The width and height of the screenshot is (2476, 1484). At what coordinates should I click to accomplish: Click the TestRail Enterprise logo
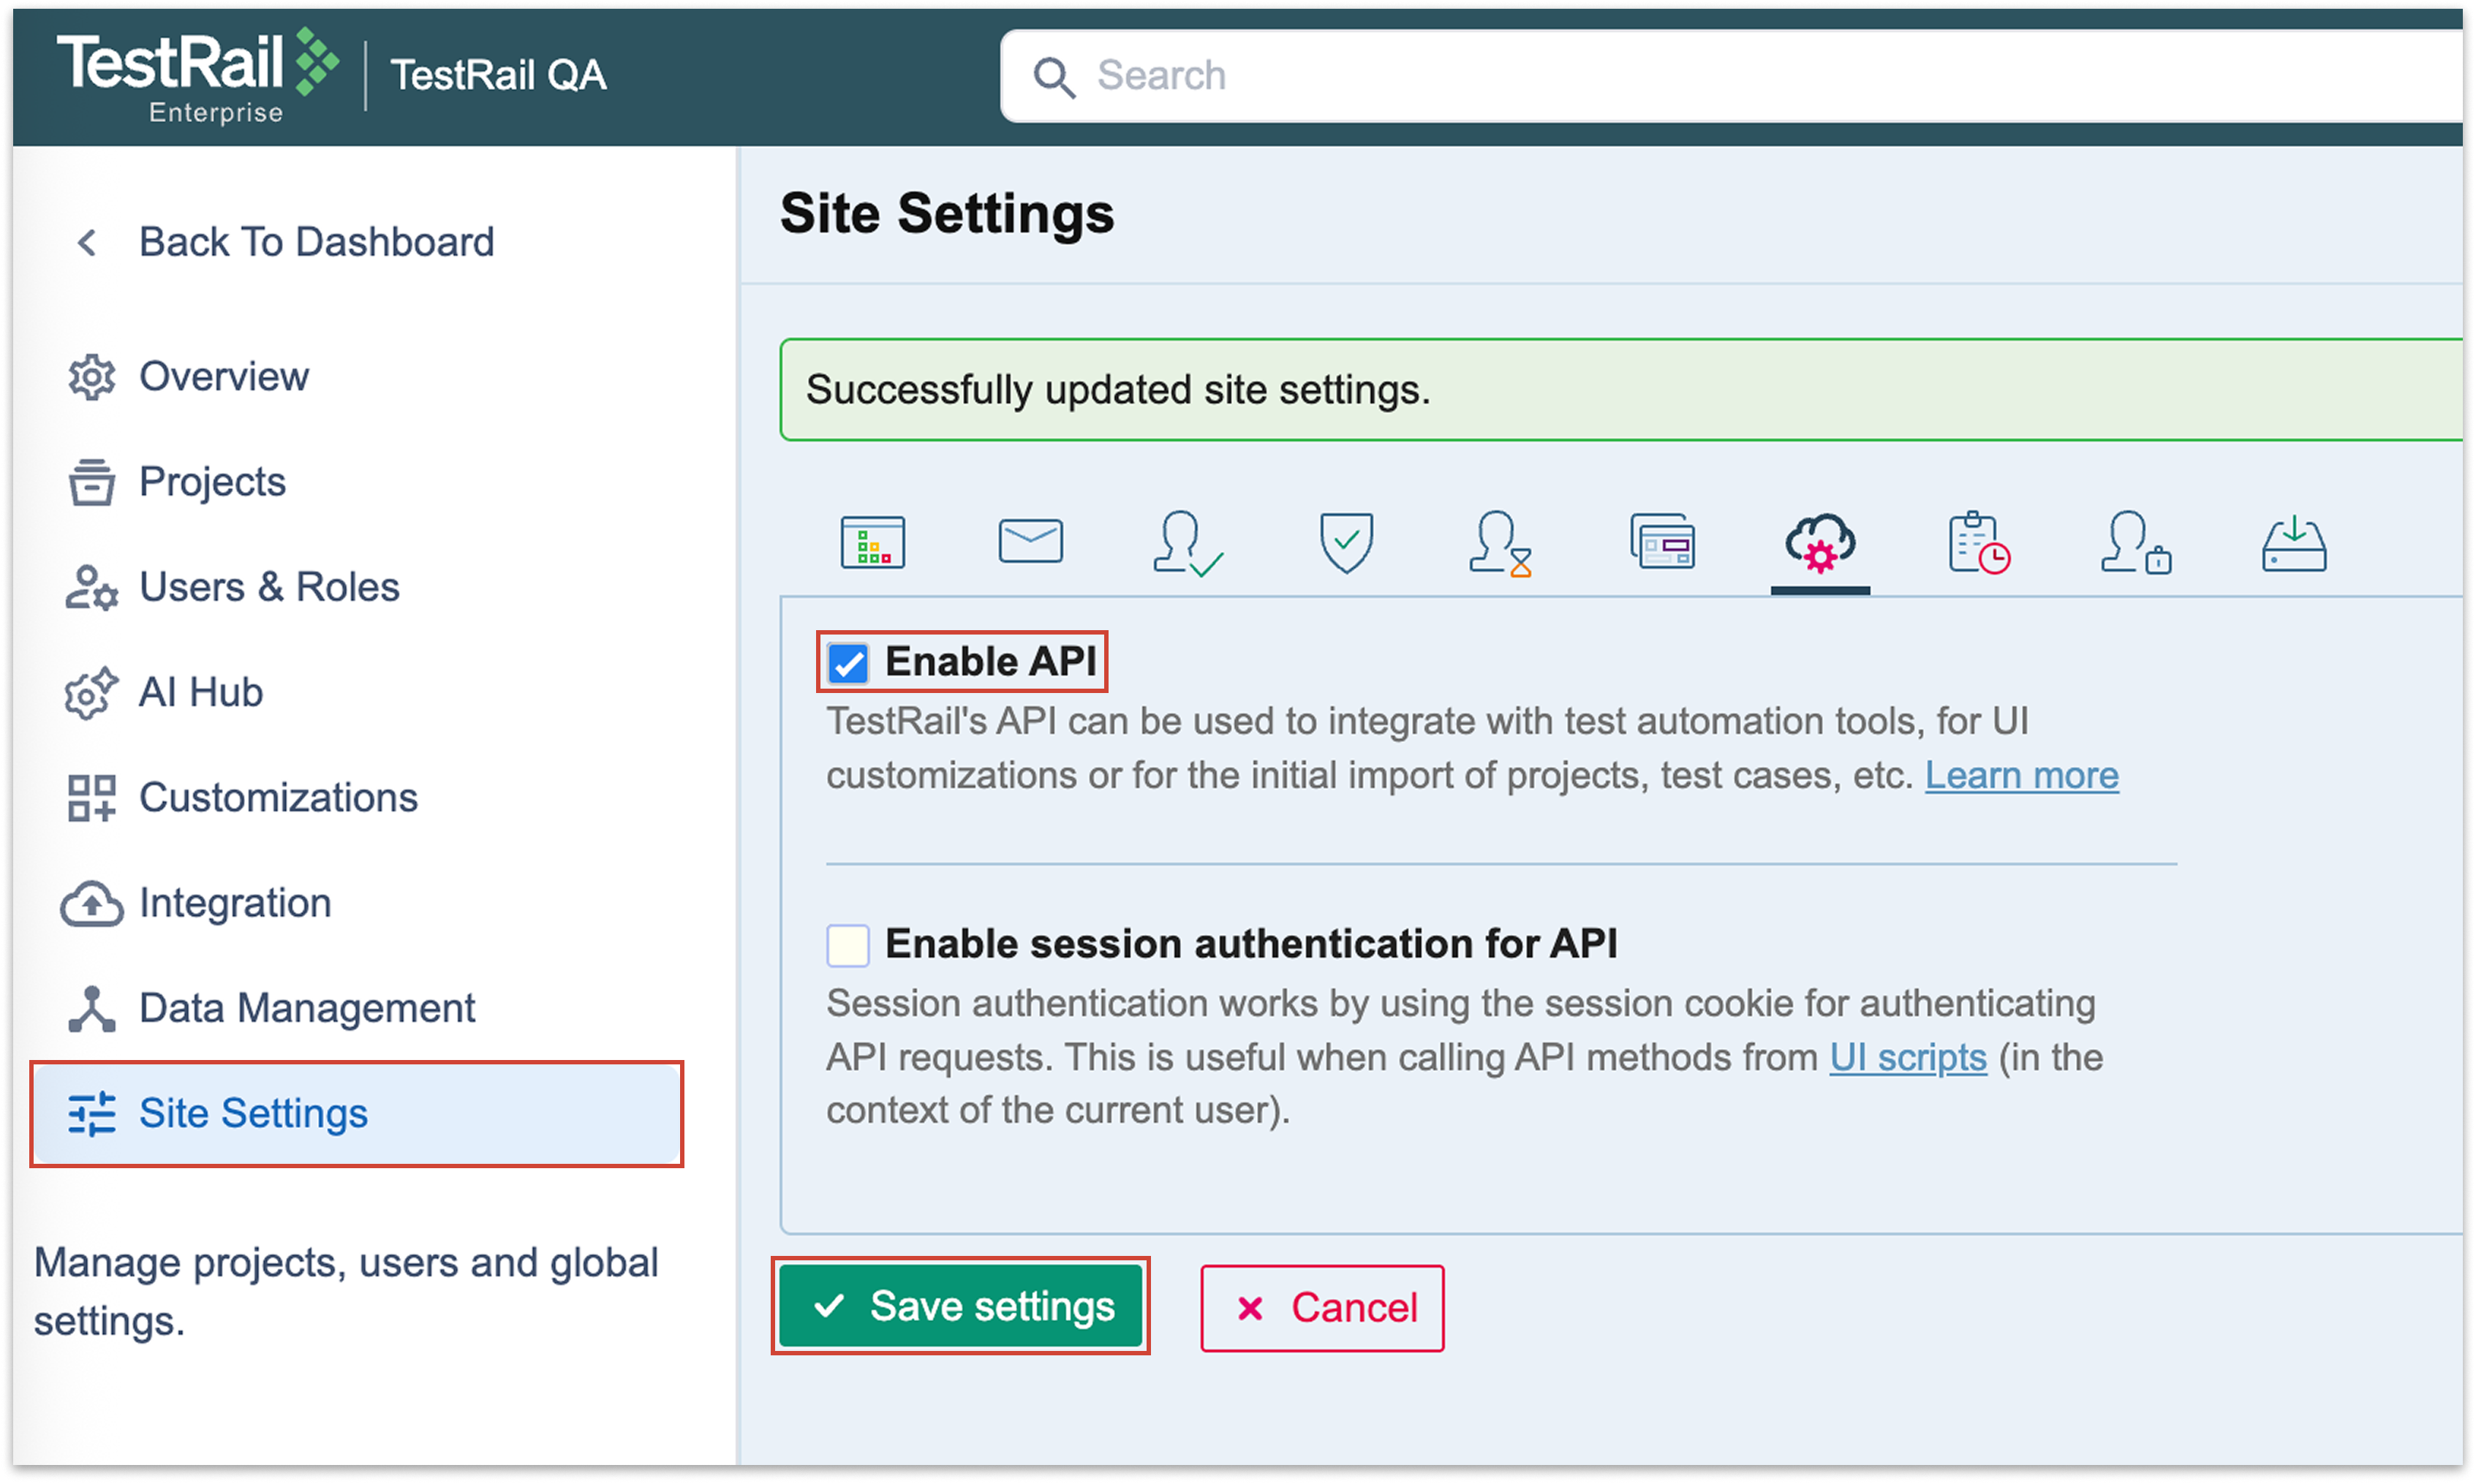(198, 76)
